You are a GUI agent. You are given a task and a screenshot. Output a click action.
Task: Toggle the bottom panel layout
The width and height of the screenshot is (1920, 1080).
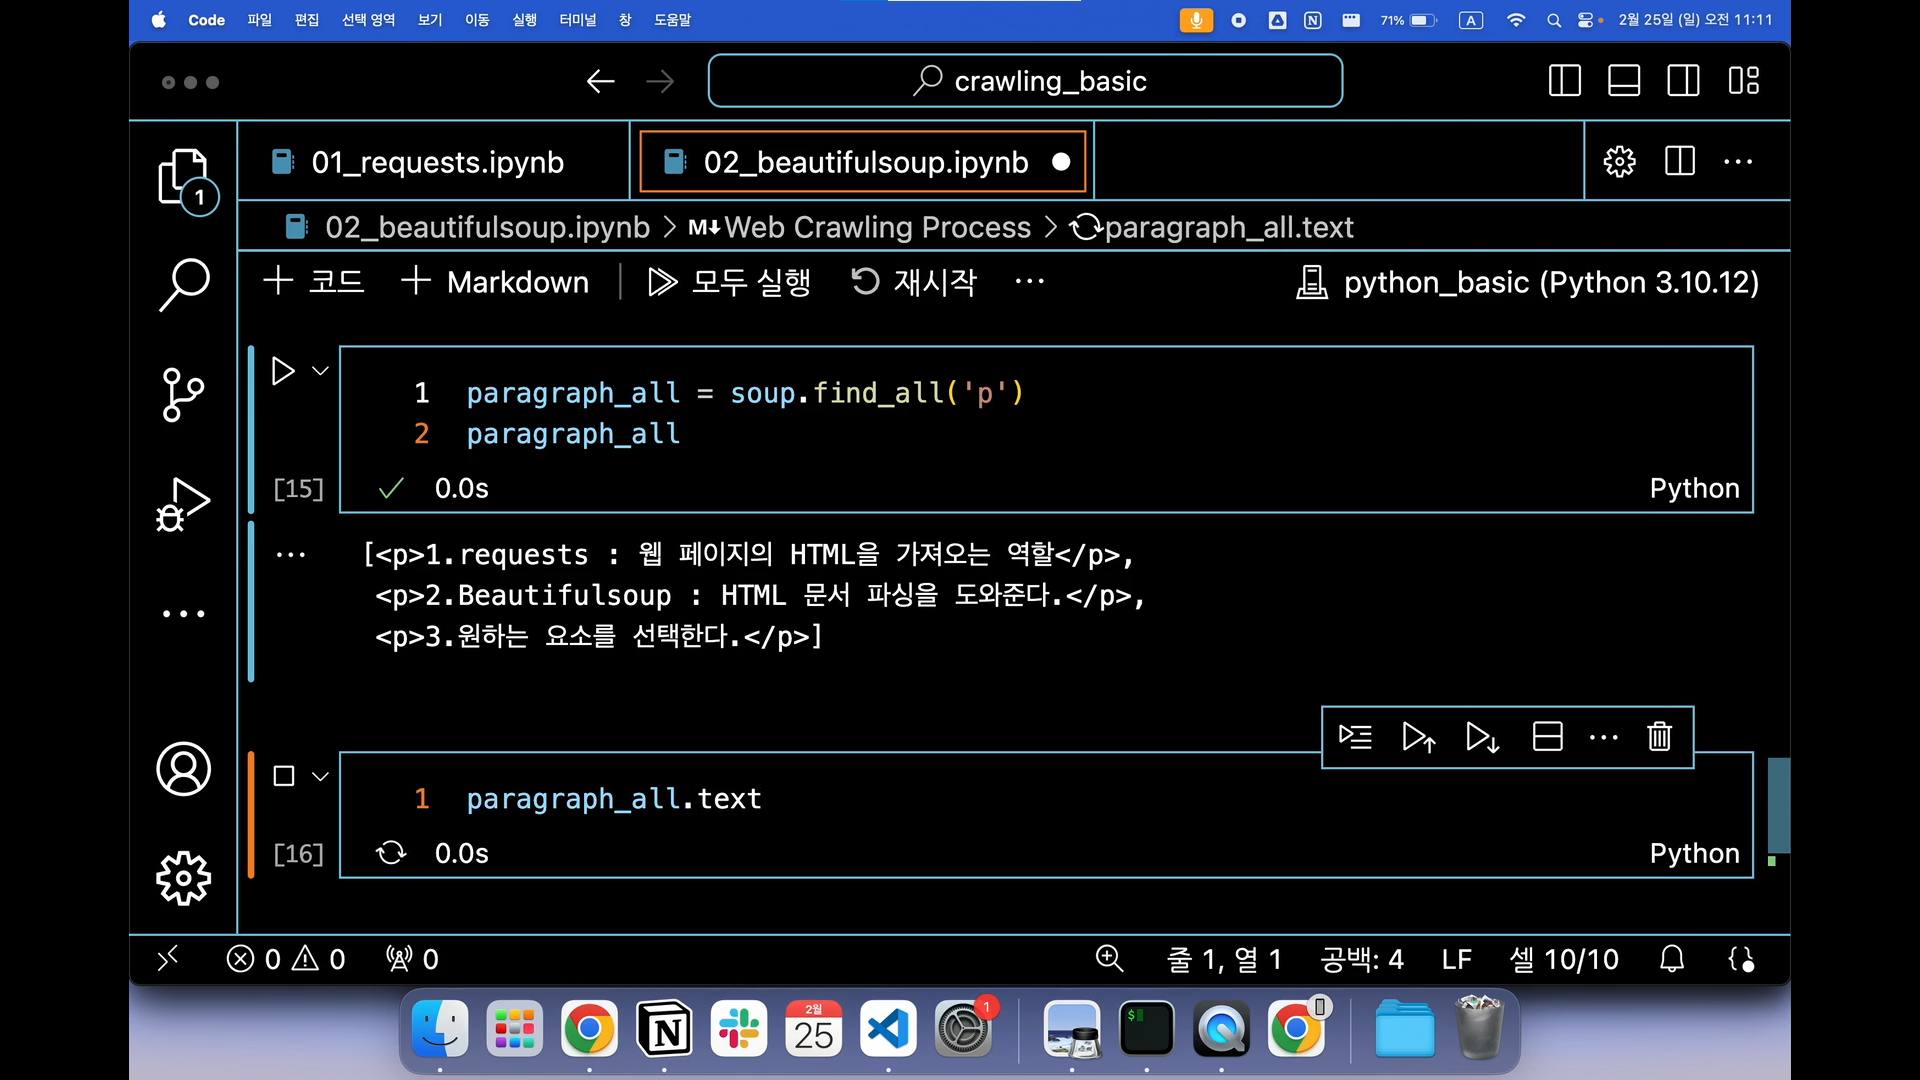point(1623,81)
